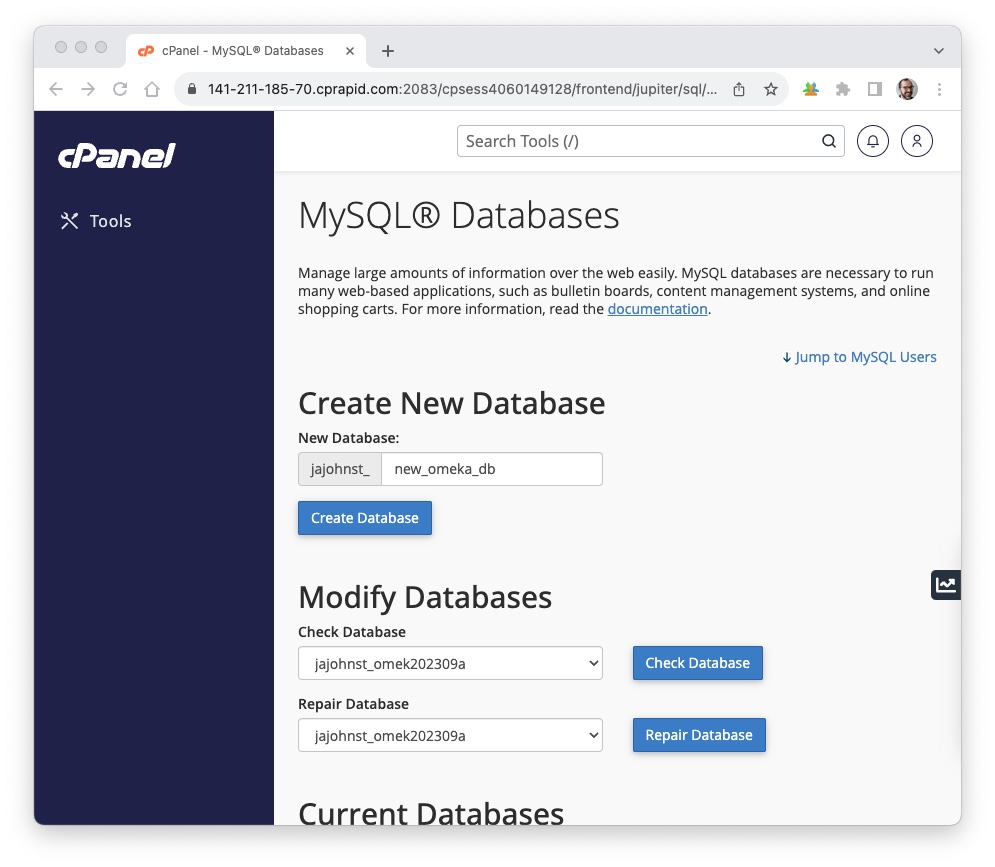Image resolution: width=995 pixels, height=867 pixels.
Task: Open the browser extensions puzzle icon
Action: point(843,89)
